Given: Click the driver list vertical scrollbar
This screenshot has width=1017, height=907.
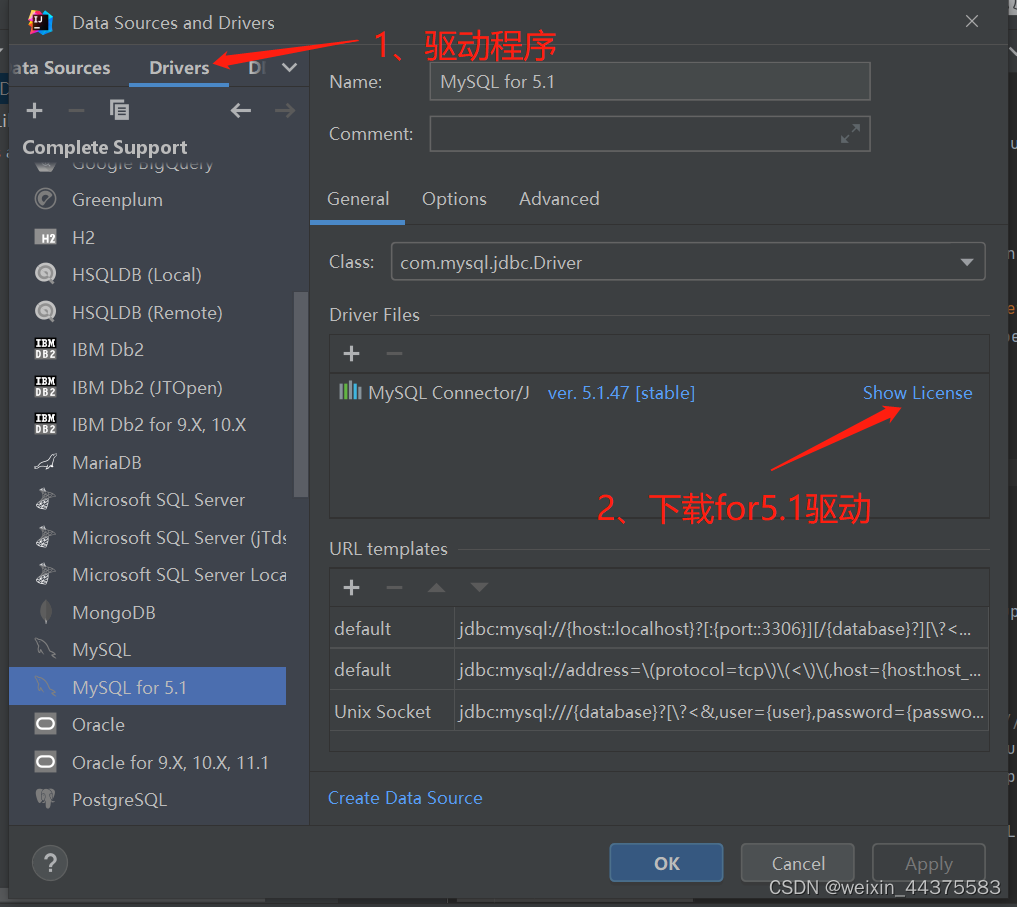Looking at the screenshot, I should point(300,394).
